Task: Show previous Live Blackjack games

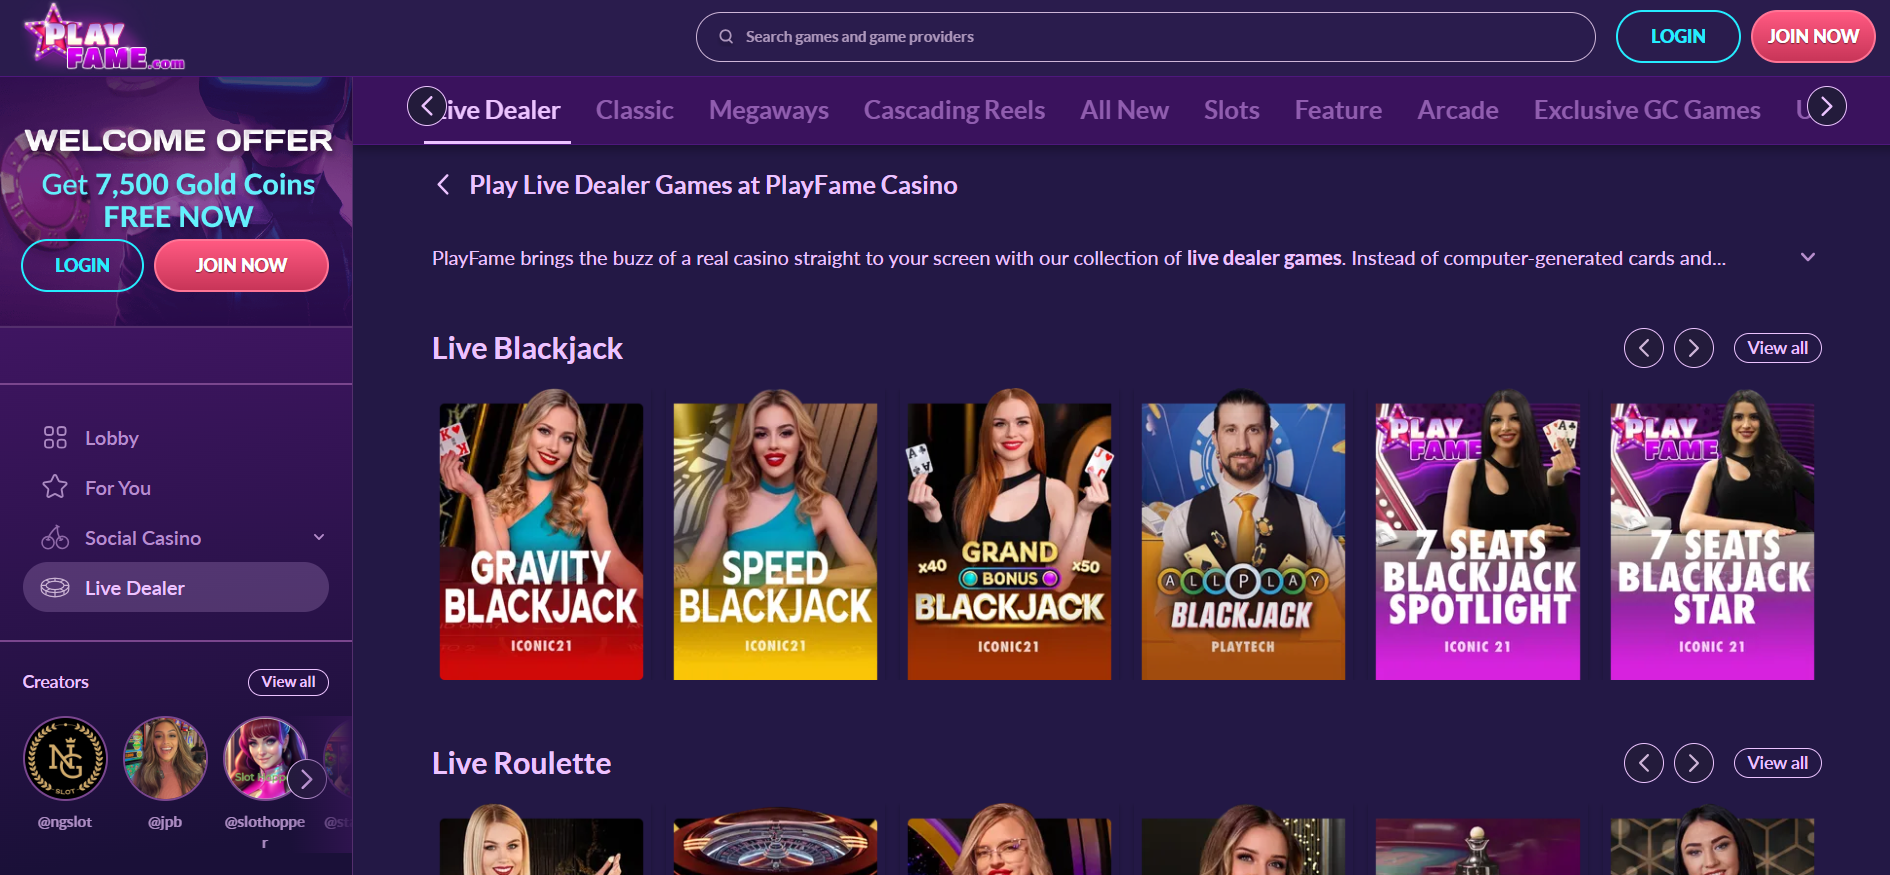Action: 1644,348
